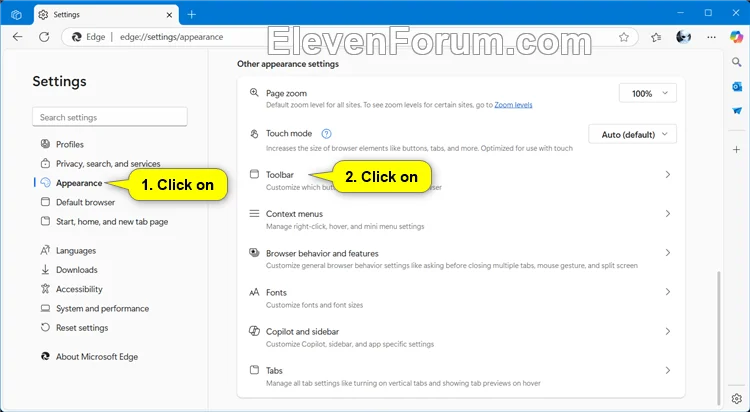The width and height of the screenshot is (750, 412).
Task: Expand the Copilot and sidebar chevron
Action: [x=668, y=331]
